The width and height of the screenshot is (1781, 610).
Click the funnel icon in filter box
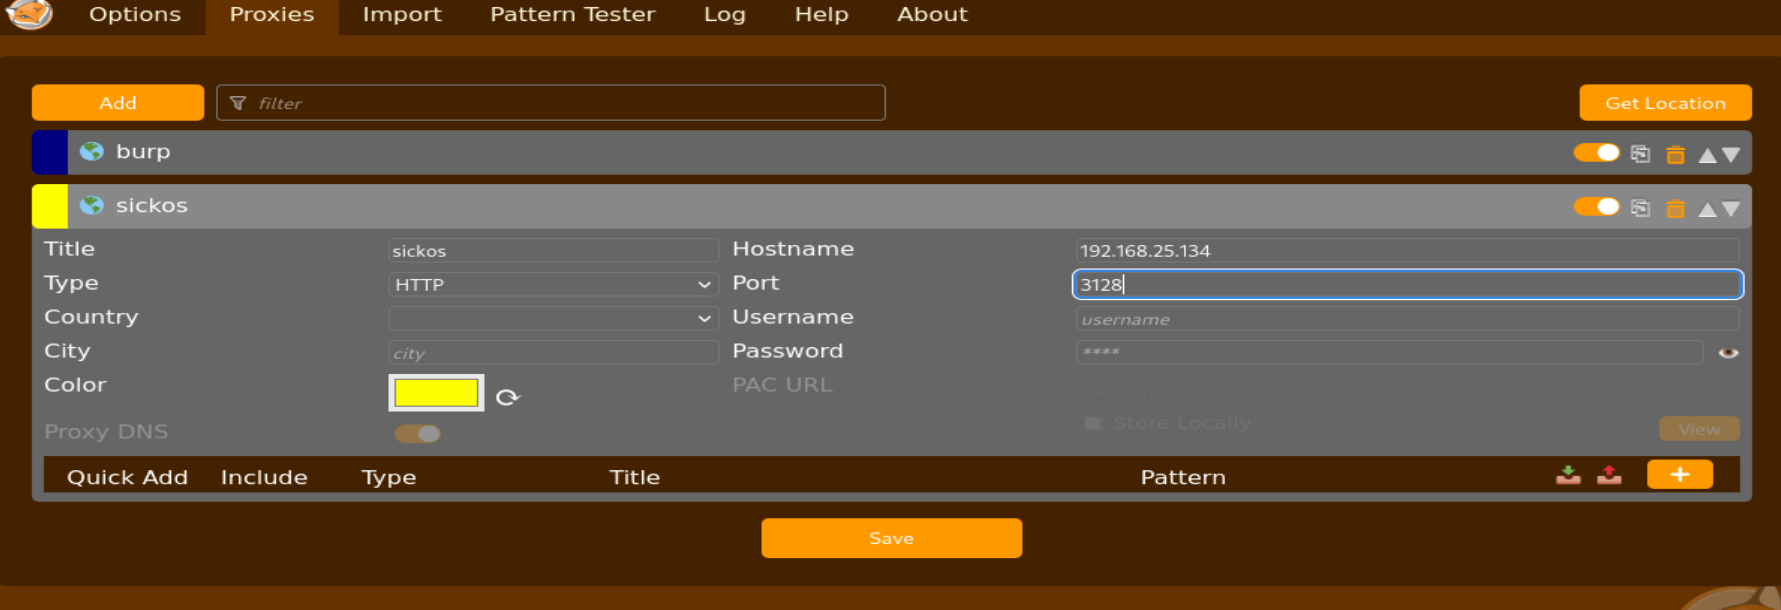238,103
